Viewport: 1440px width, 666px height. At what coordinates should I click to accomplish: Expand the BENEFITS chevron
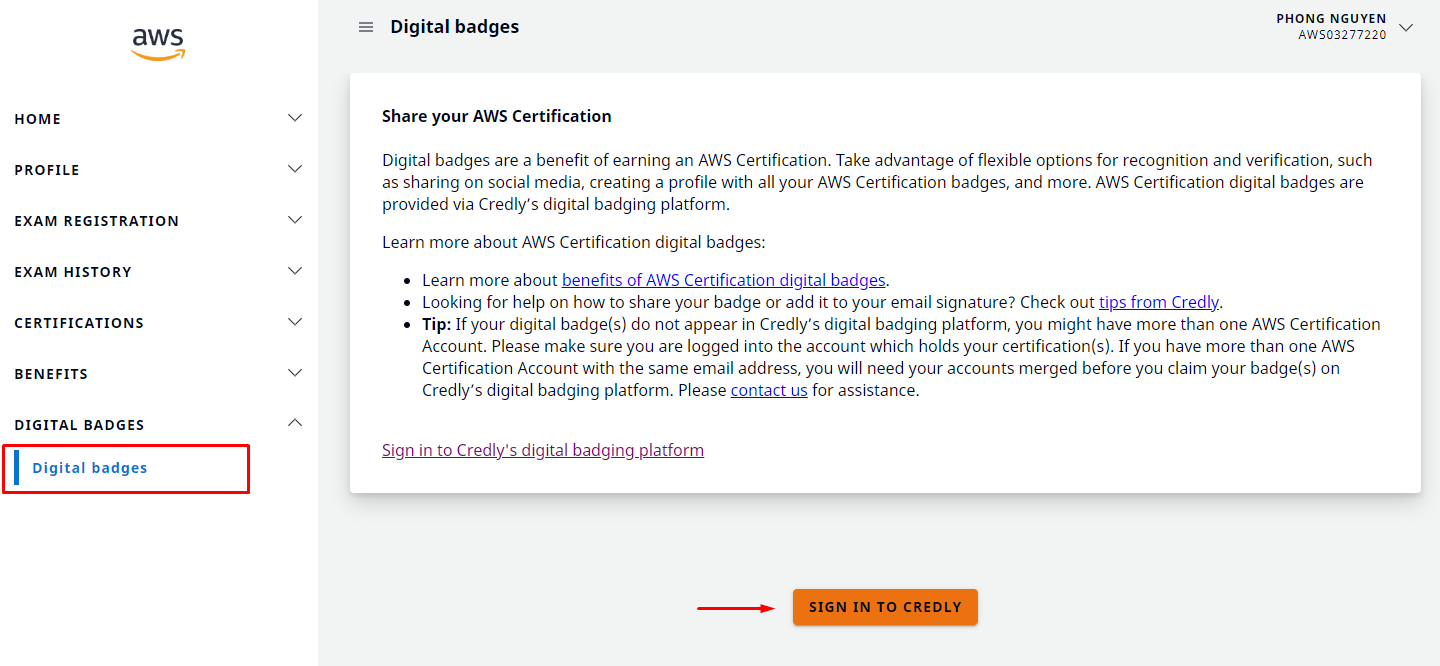(295, 373)
